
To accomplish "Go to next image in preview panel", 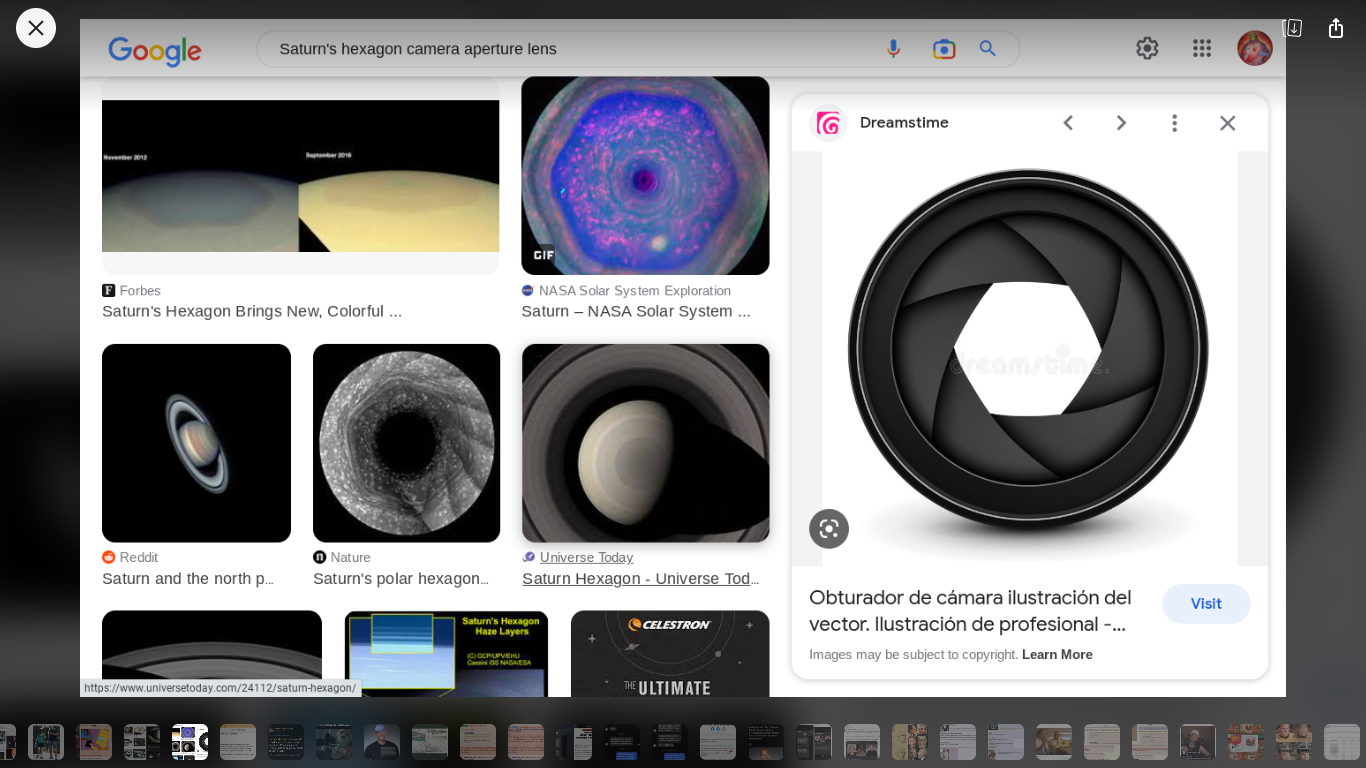I will click(x=1121, y=123).
